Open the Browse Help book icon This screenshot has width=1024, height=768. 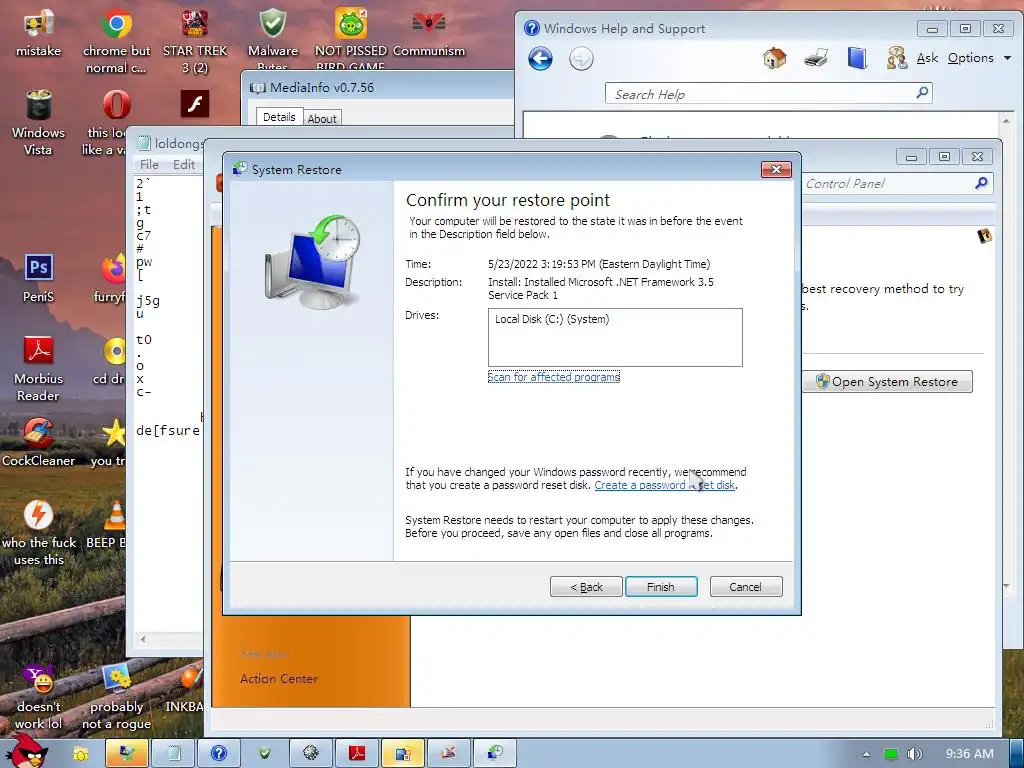[x=856, y=57]
